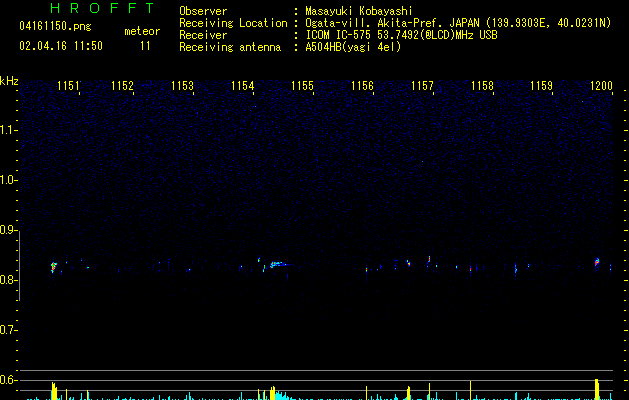The image size is (629, 400).
Task: Click the Receiver label
Action: click(203, 35)
